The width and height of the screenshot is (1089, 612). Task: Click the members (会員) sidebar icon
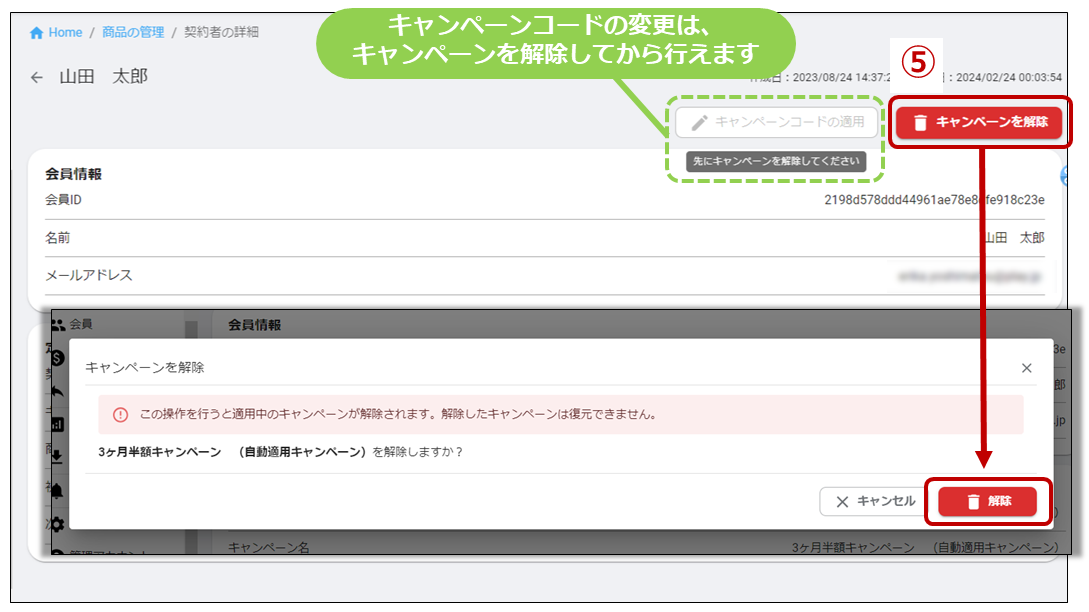(x=58, y=324)
